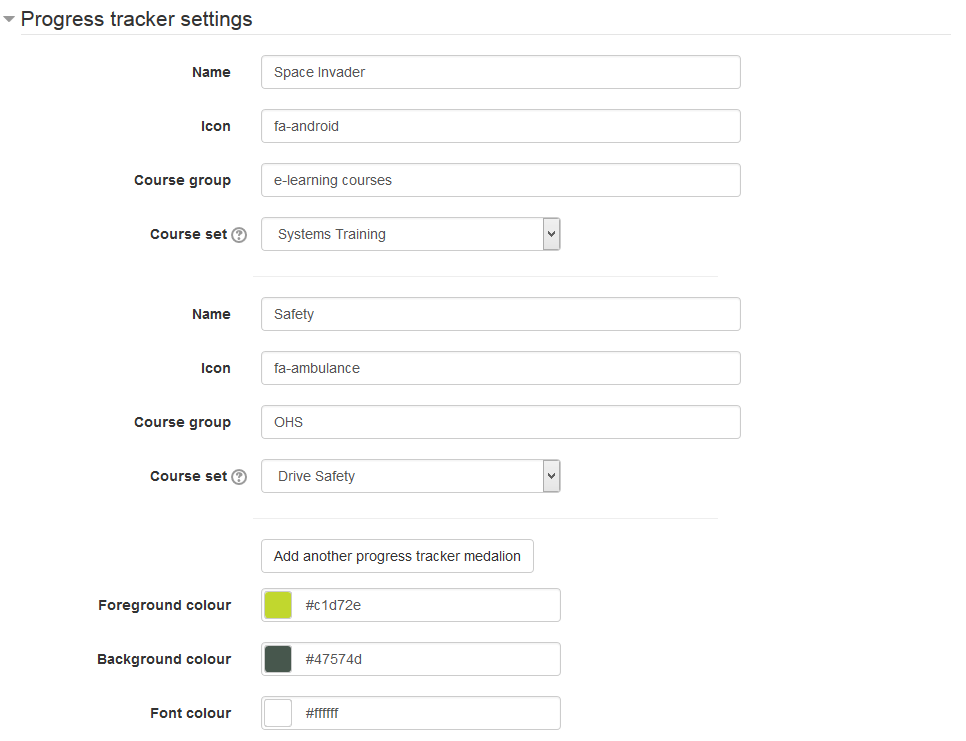This screenshot has width=966, height=741.
Task: Open the Systems Training course set dropdown
Action: 410,234
